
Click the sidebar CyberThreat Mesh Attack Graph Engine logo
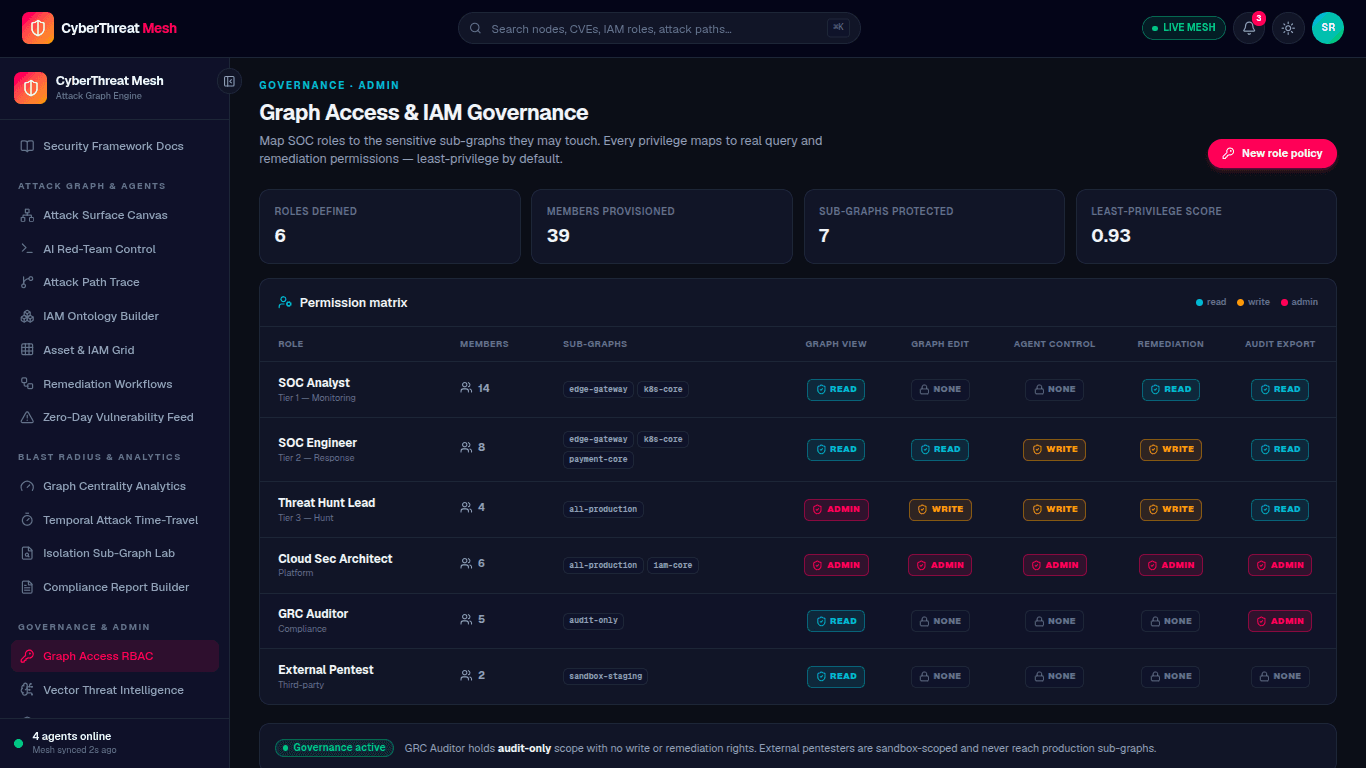coord(30,88)
